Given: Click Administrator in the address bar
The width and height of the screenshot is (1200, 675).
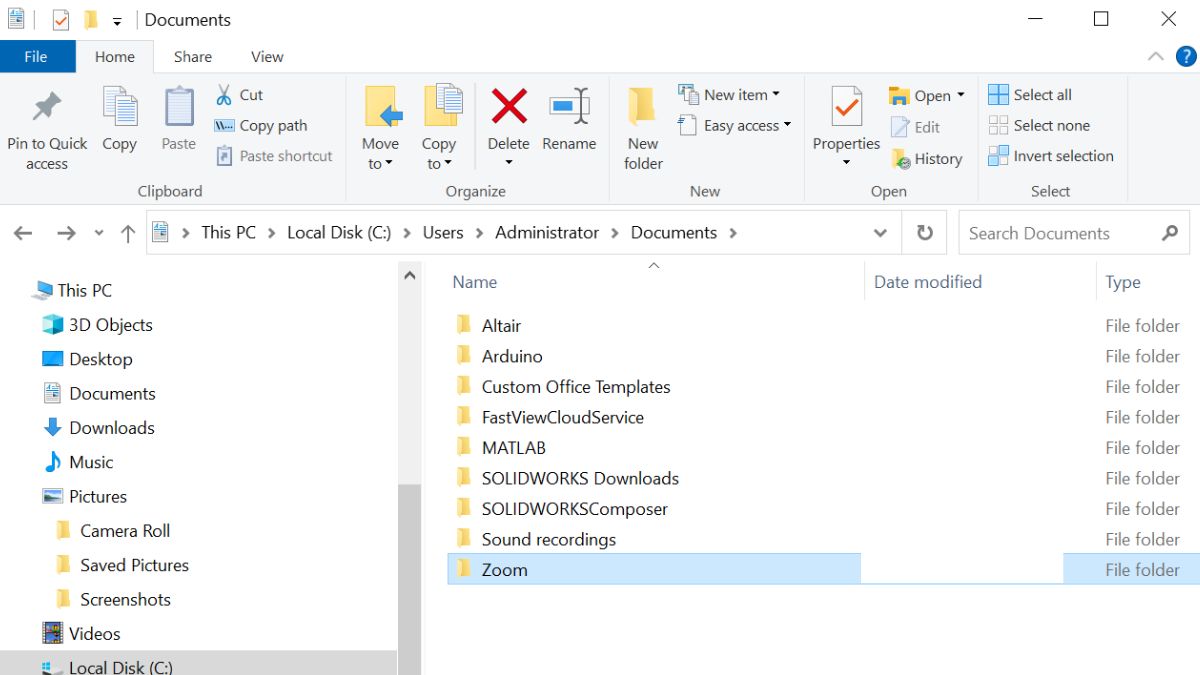Looking at the screenshot, I should pyautogui.click(x=547, y=232).
